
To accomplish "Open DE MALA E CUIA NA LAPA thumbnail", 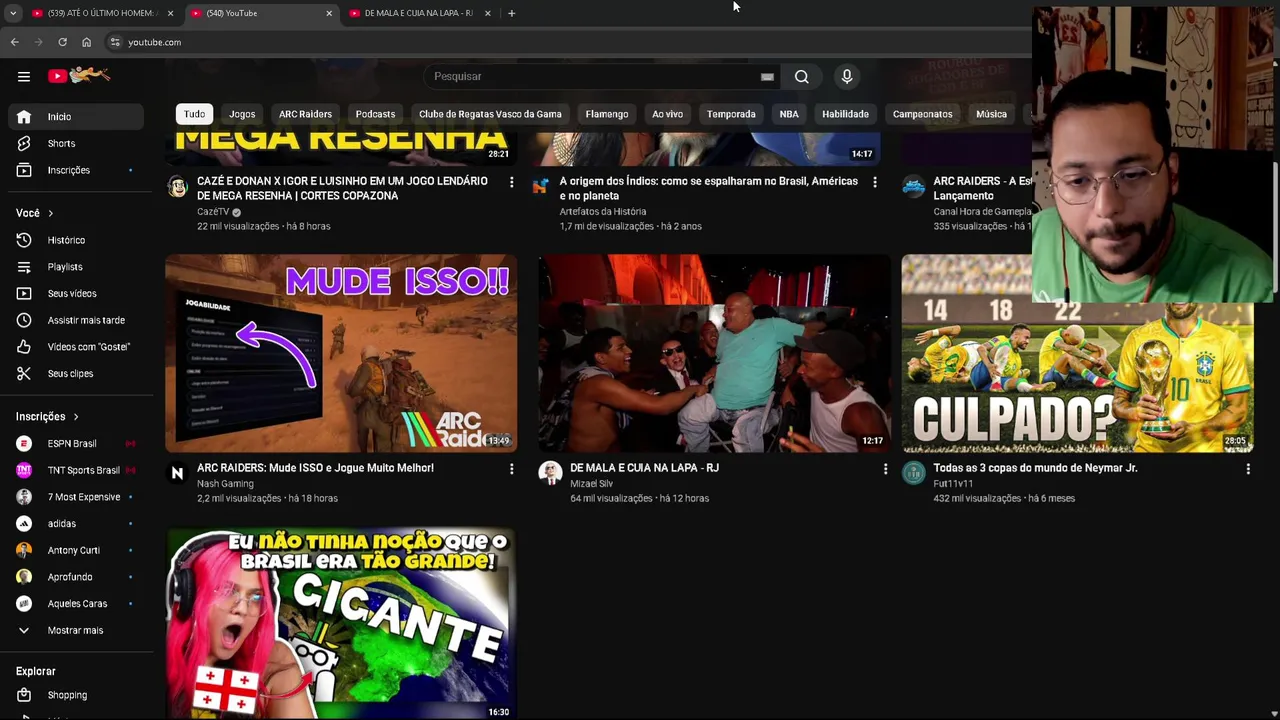I will 714,353.
